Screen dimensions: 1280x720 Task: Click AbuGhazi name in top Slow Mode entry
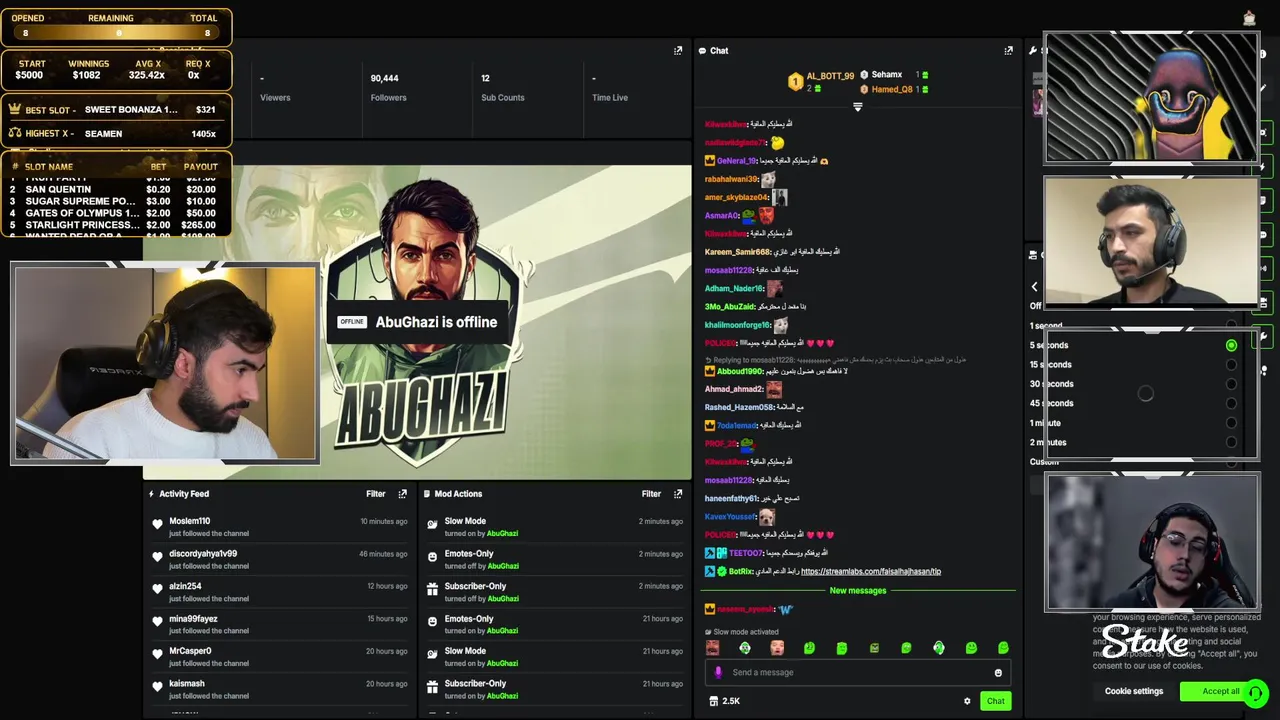(x=502, y=534)
